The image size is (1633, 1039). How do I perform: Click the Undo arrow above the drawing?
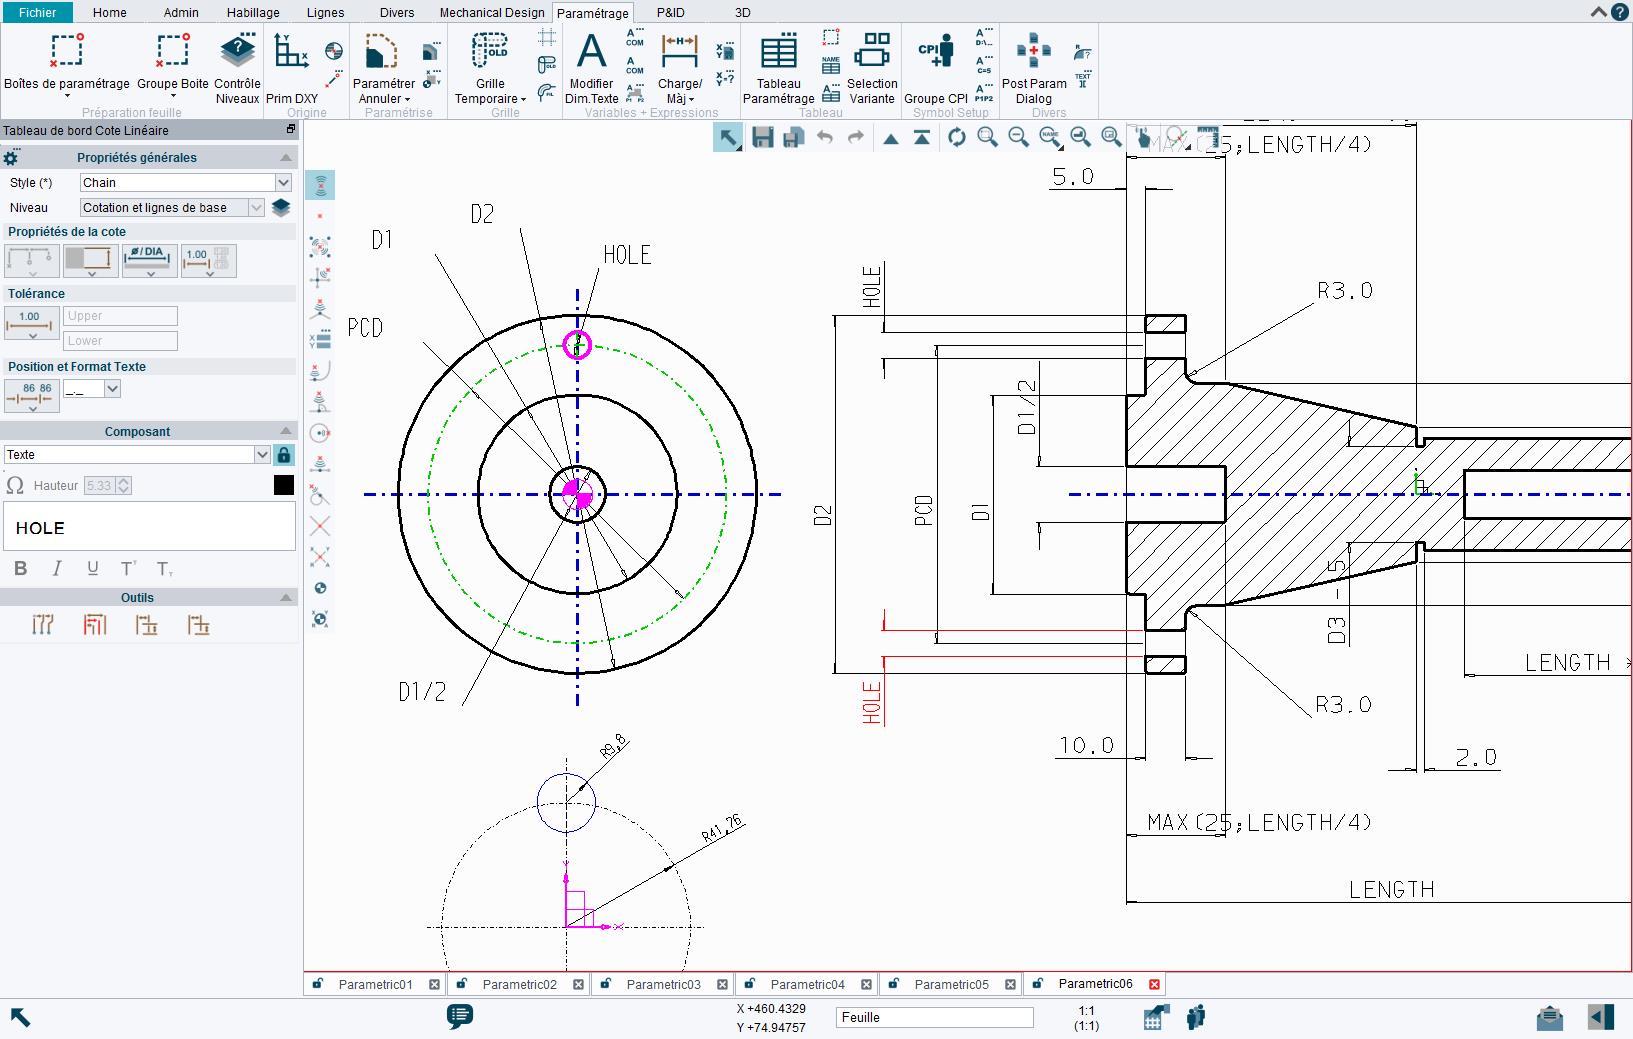(x=825, y=137)
